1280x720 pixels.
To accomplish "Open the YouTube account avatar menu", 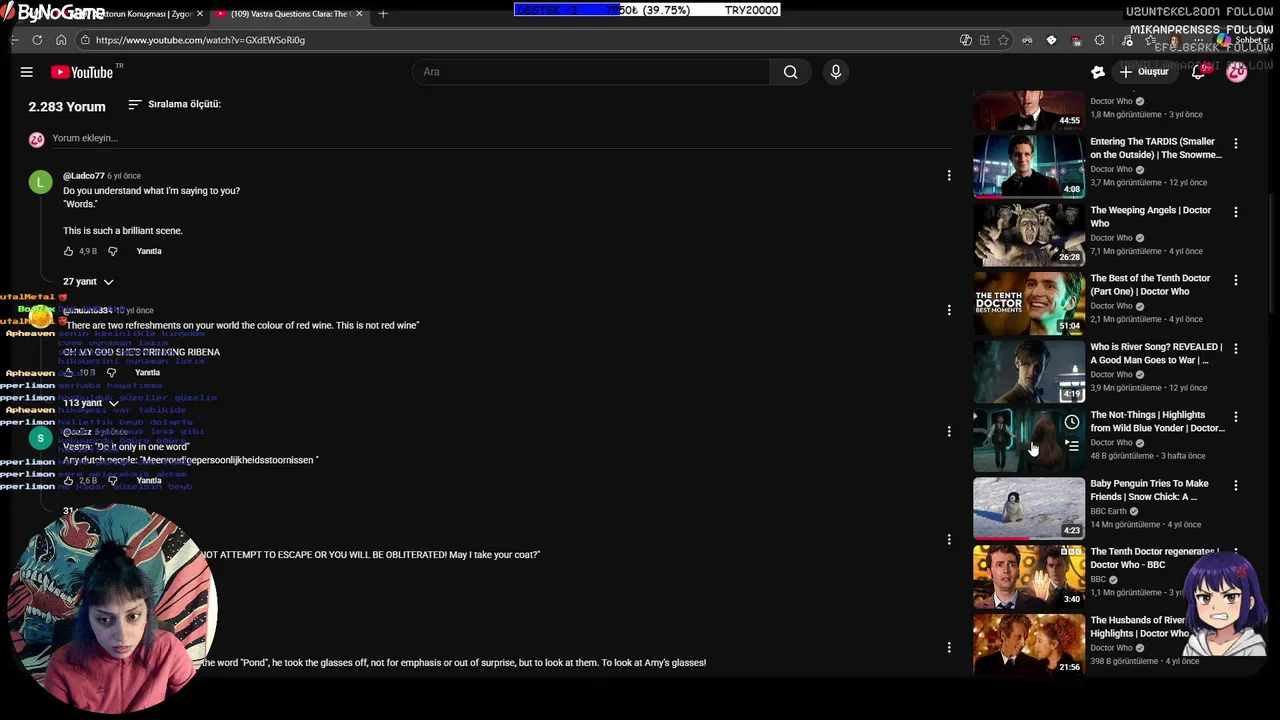I will [1237, 72].
